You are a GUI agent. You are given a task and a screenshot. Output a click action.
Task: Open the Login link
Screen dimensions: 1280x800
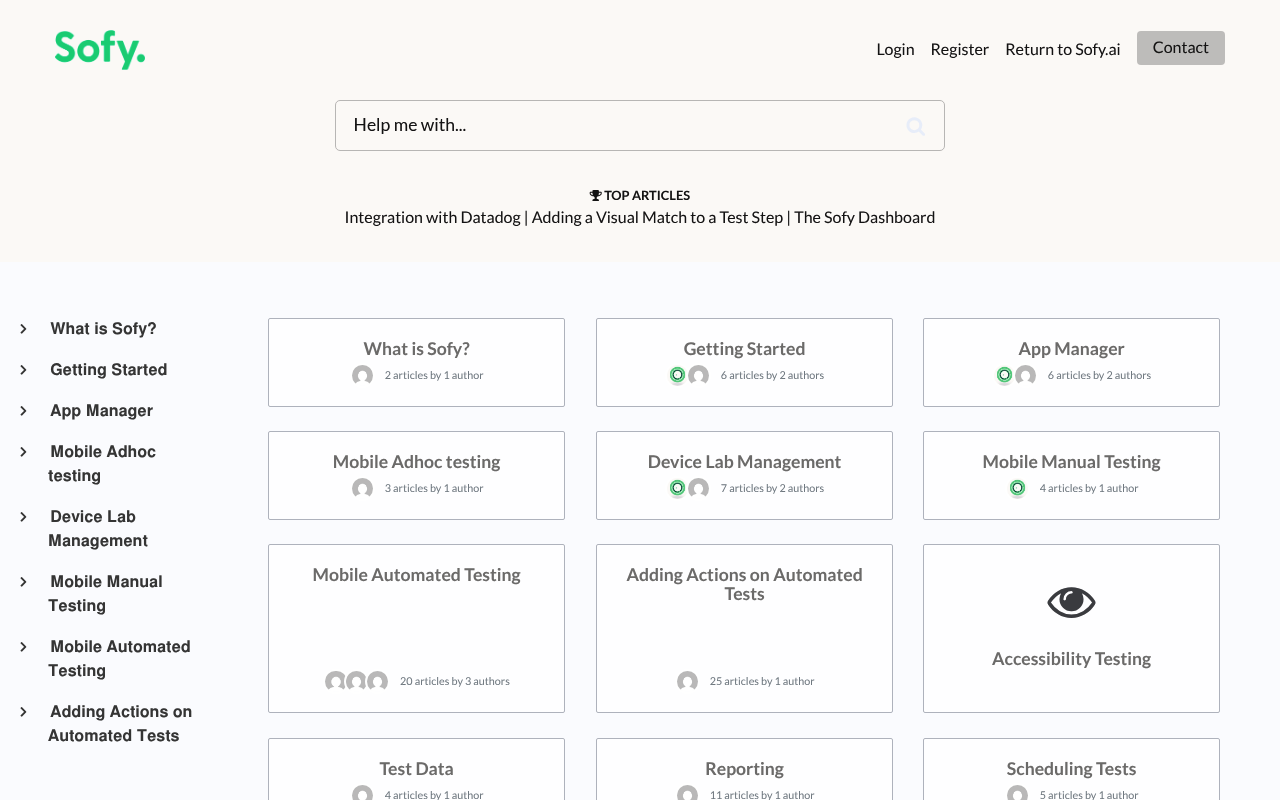click(x=895, y=49)
